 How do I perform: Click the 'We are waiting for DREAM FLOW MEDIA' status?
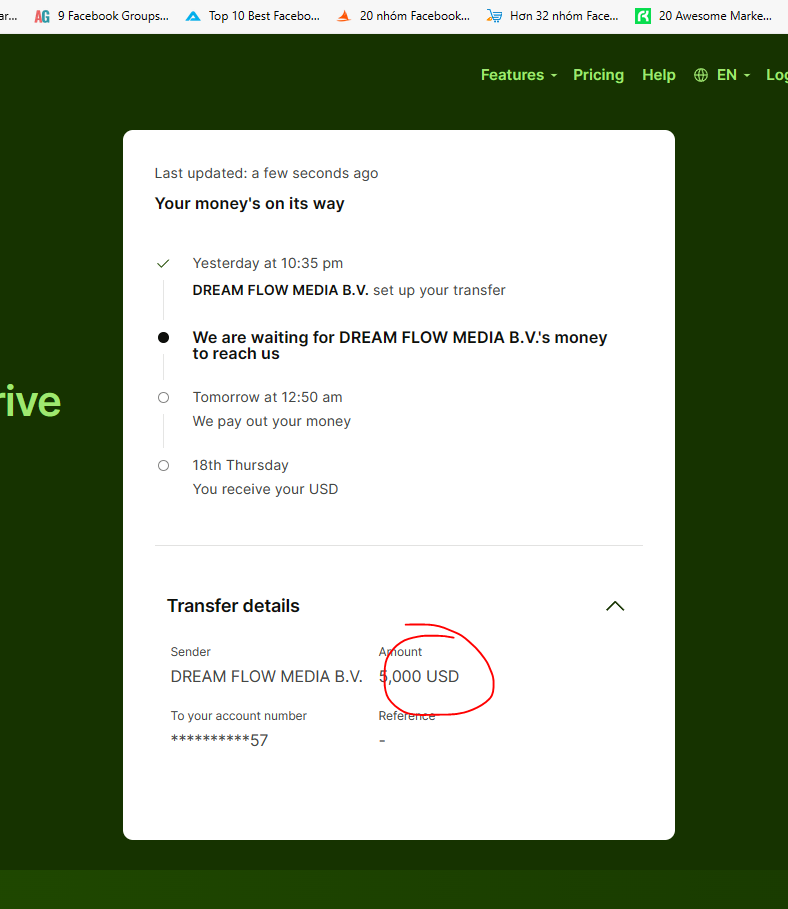tap(400, 345)
